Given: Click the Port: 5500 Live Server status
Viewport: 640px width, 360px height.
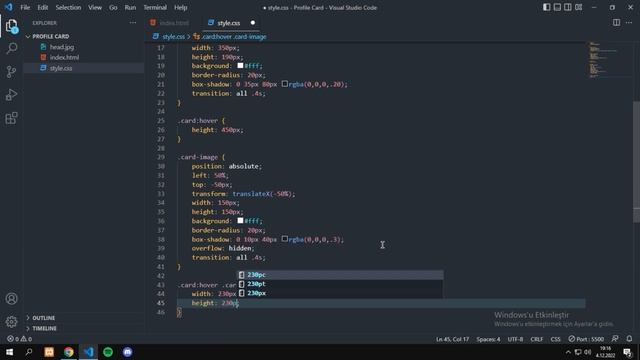Looking at the screenshot, I should pos(586,339).
